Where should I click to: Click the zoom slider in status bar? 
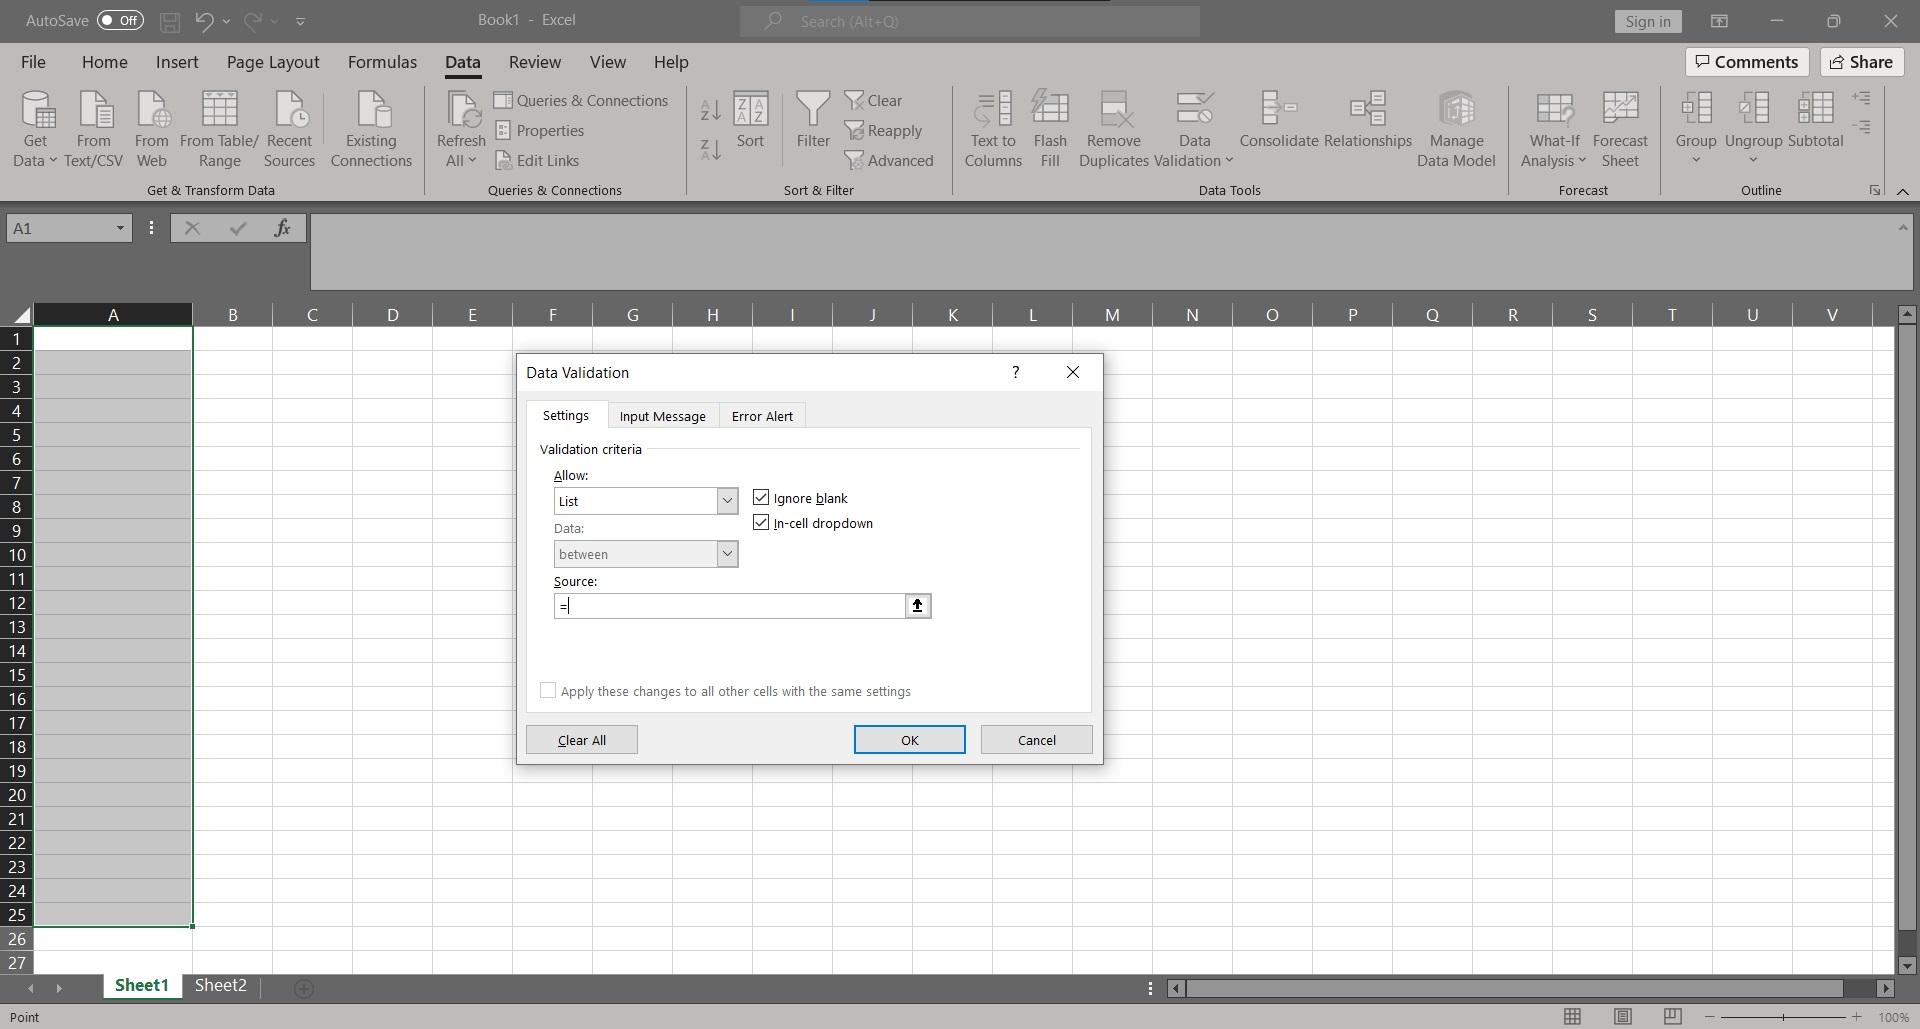[1783, 1017]
